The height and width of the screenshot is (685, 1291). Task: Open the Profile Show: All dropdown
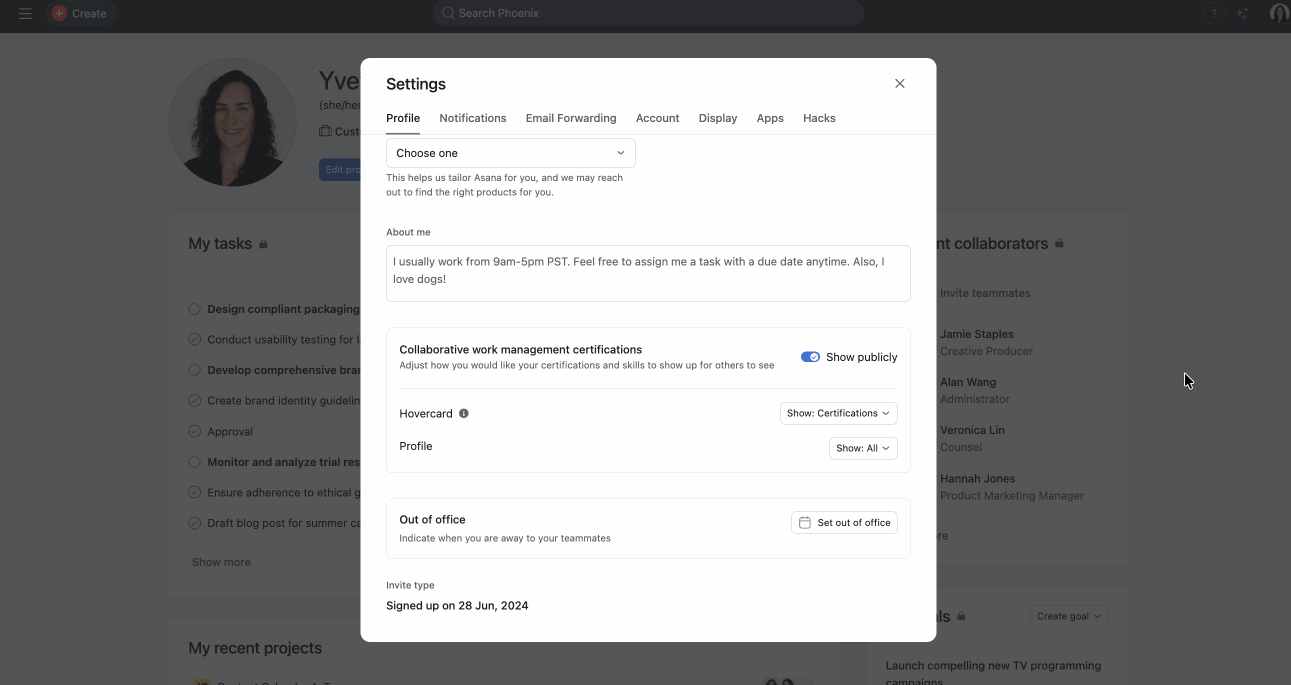(863, 448)
